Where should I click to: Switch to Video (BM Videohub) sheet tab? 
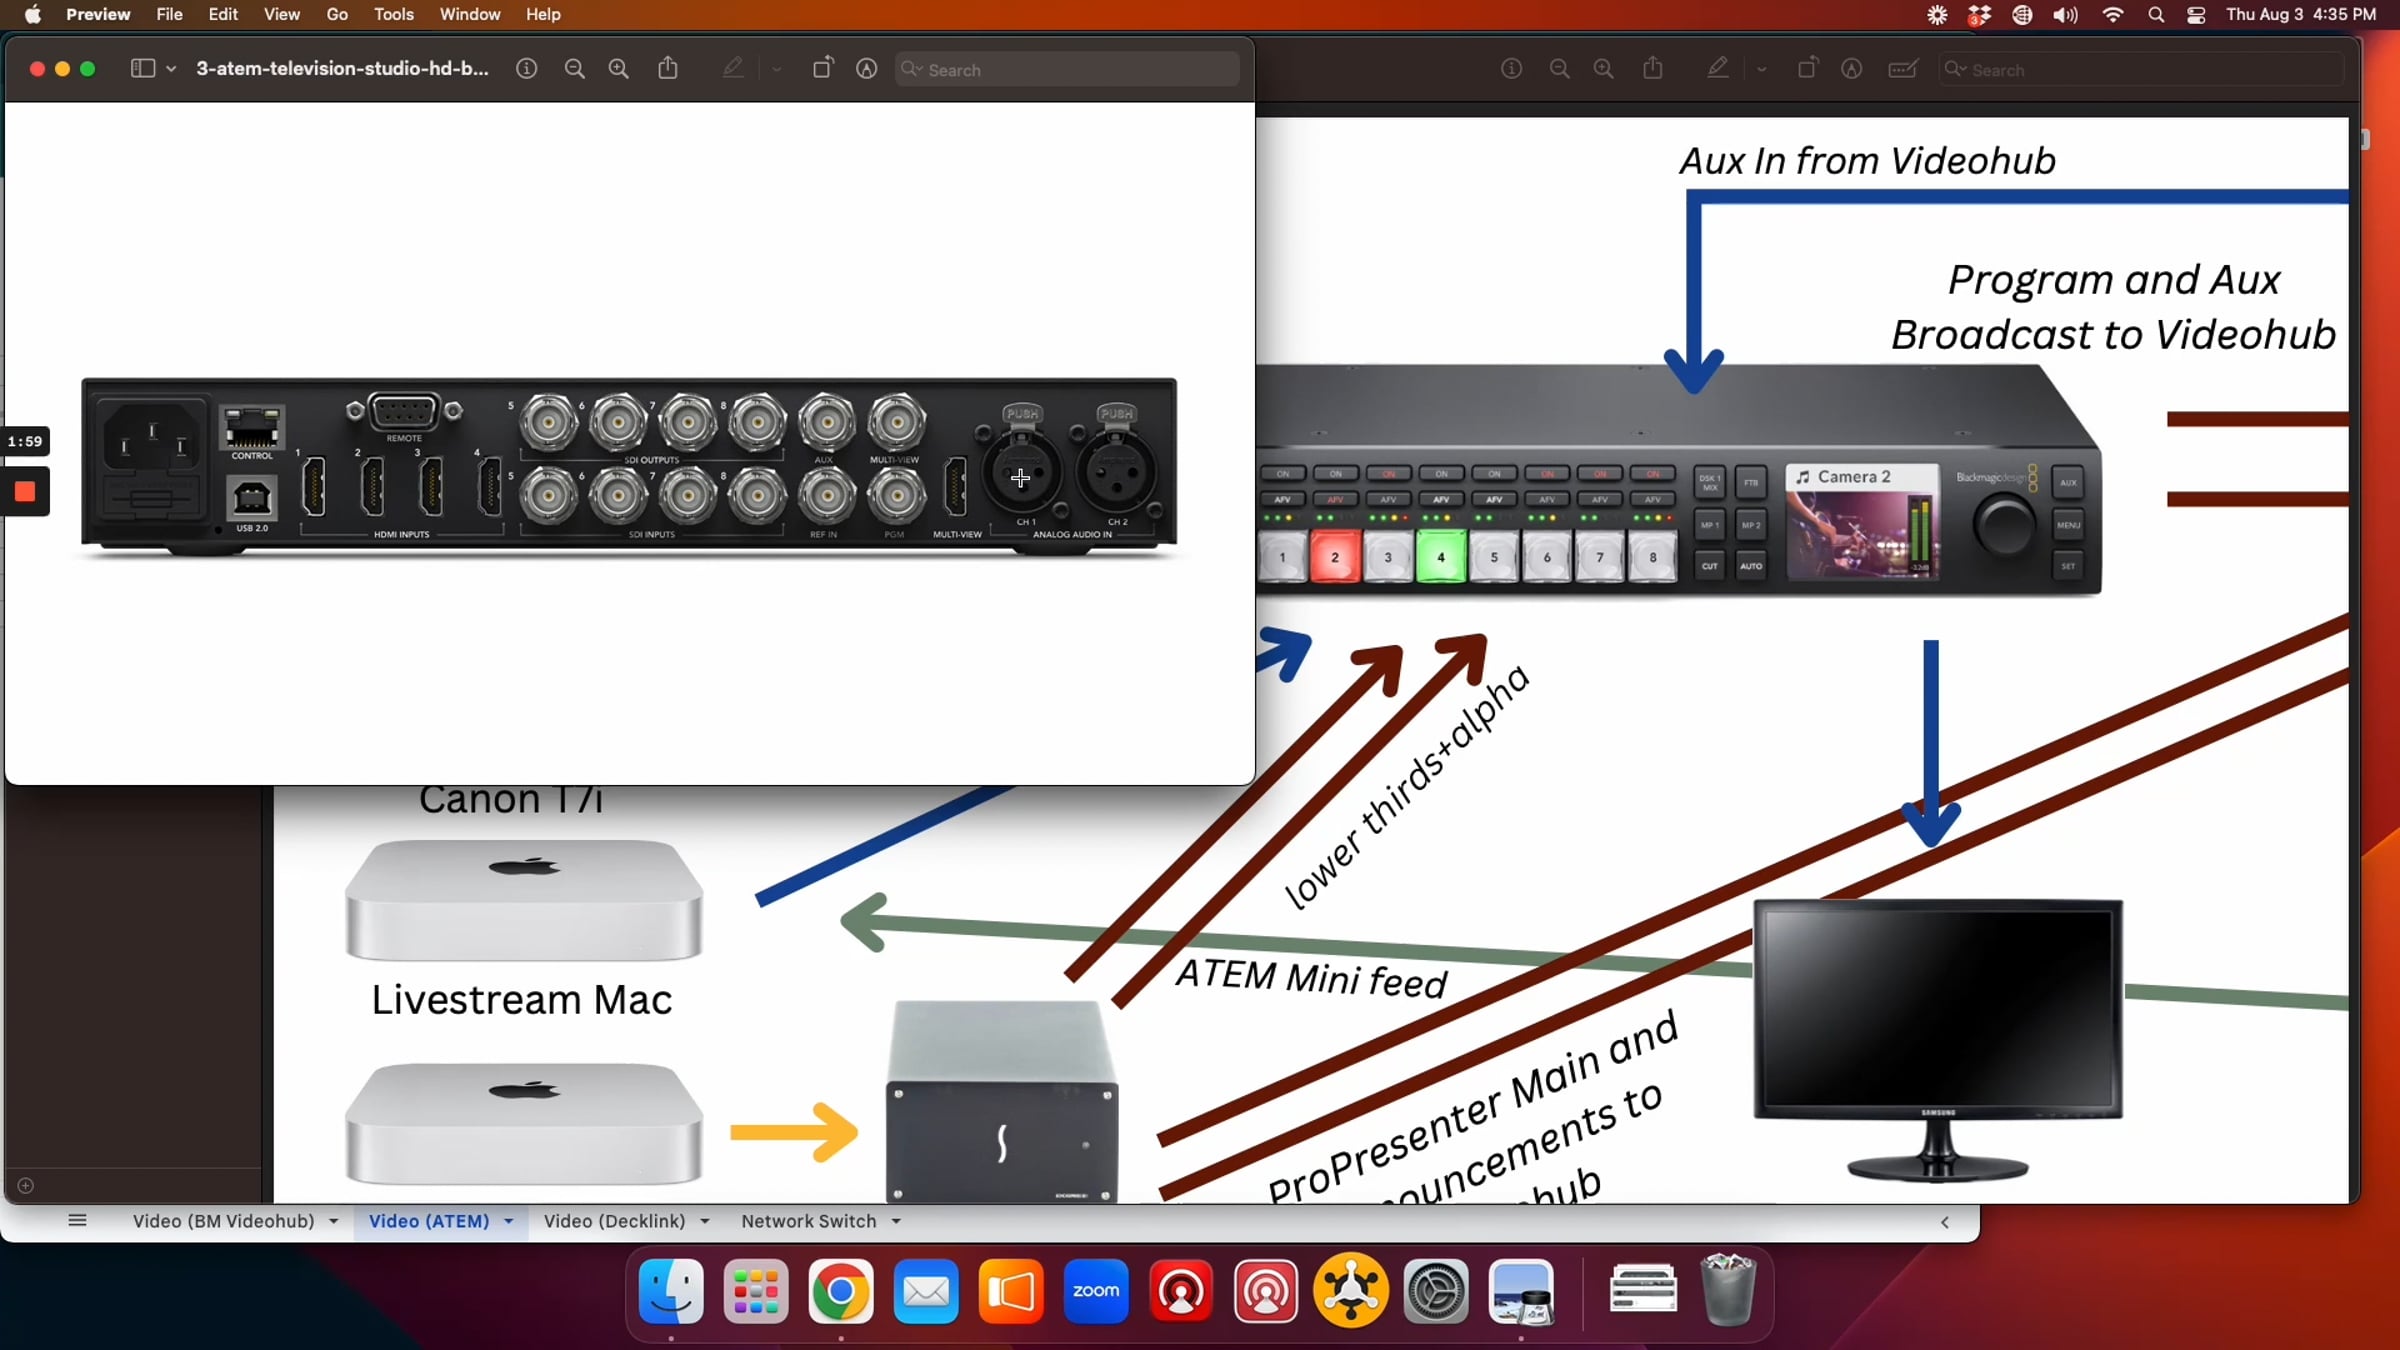(223, 1221)
